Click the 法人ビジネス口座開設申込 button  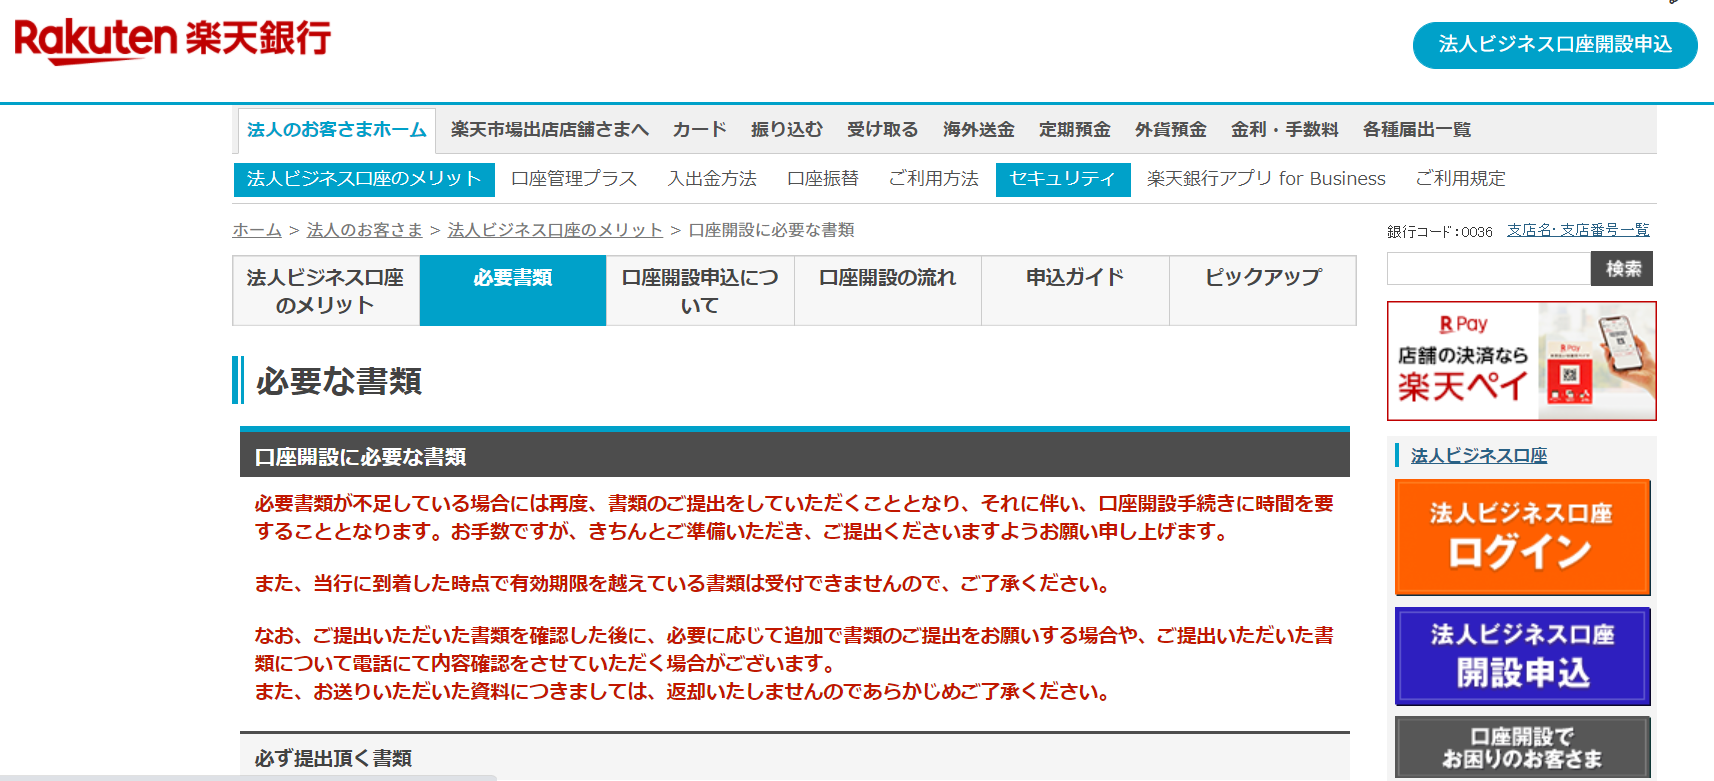point(1554,45)
